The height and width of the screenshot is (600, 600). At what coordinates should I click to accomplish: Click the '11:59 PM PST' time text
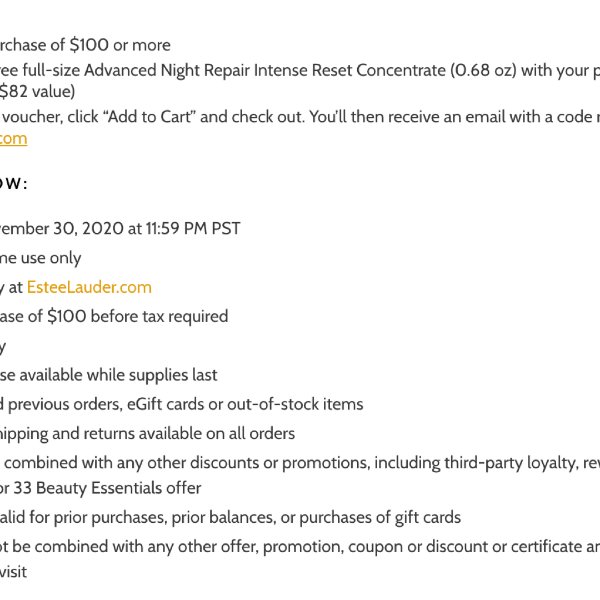[193, 228]
